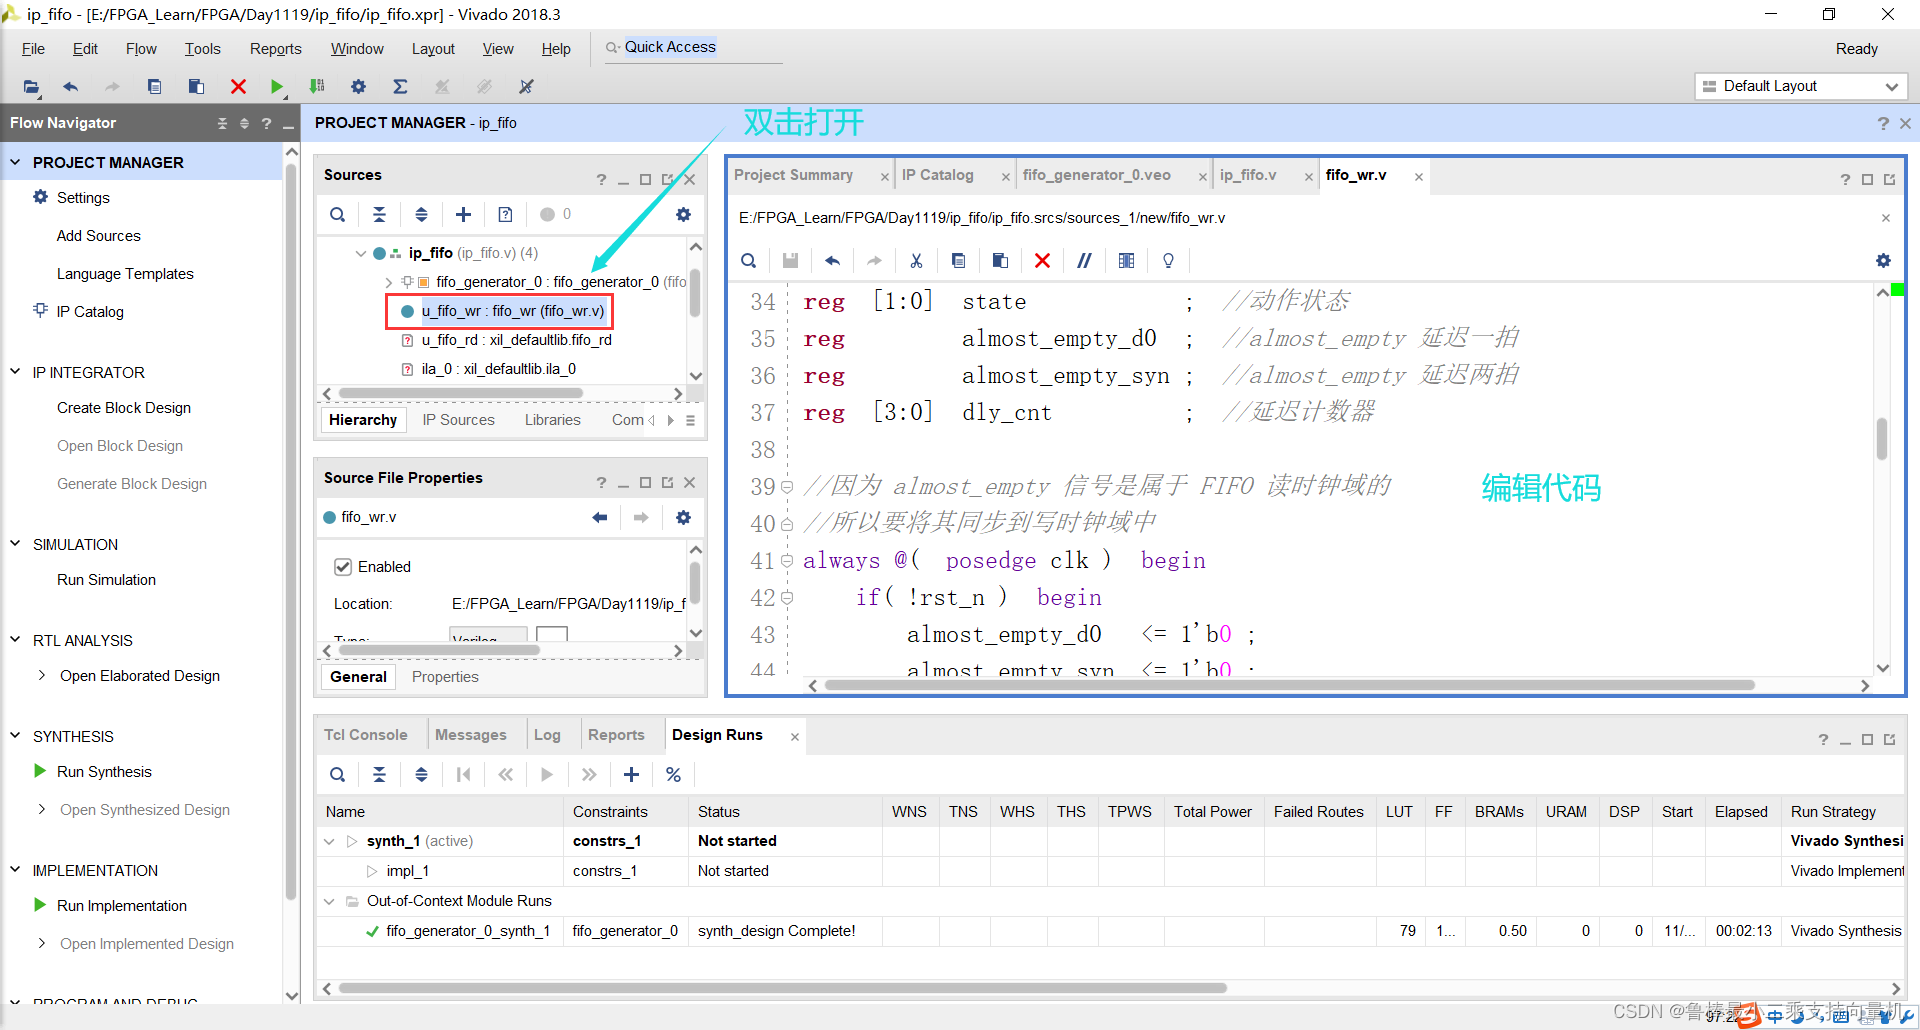Open Add Sources in Flow Navigator
Viewport: 1920px width, 1030px height.
[x=98, y=236]
